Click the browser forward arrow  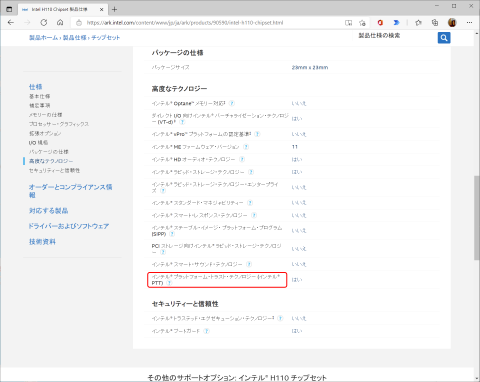27,23
